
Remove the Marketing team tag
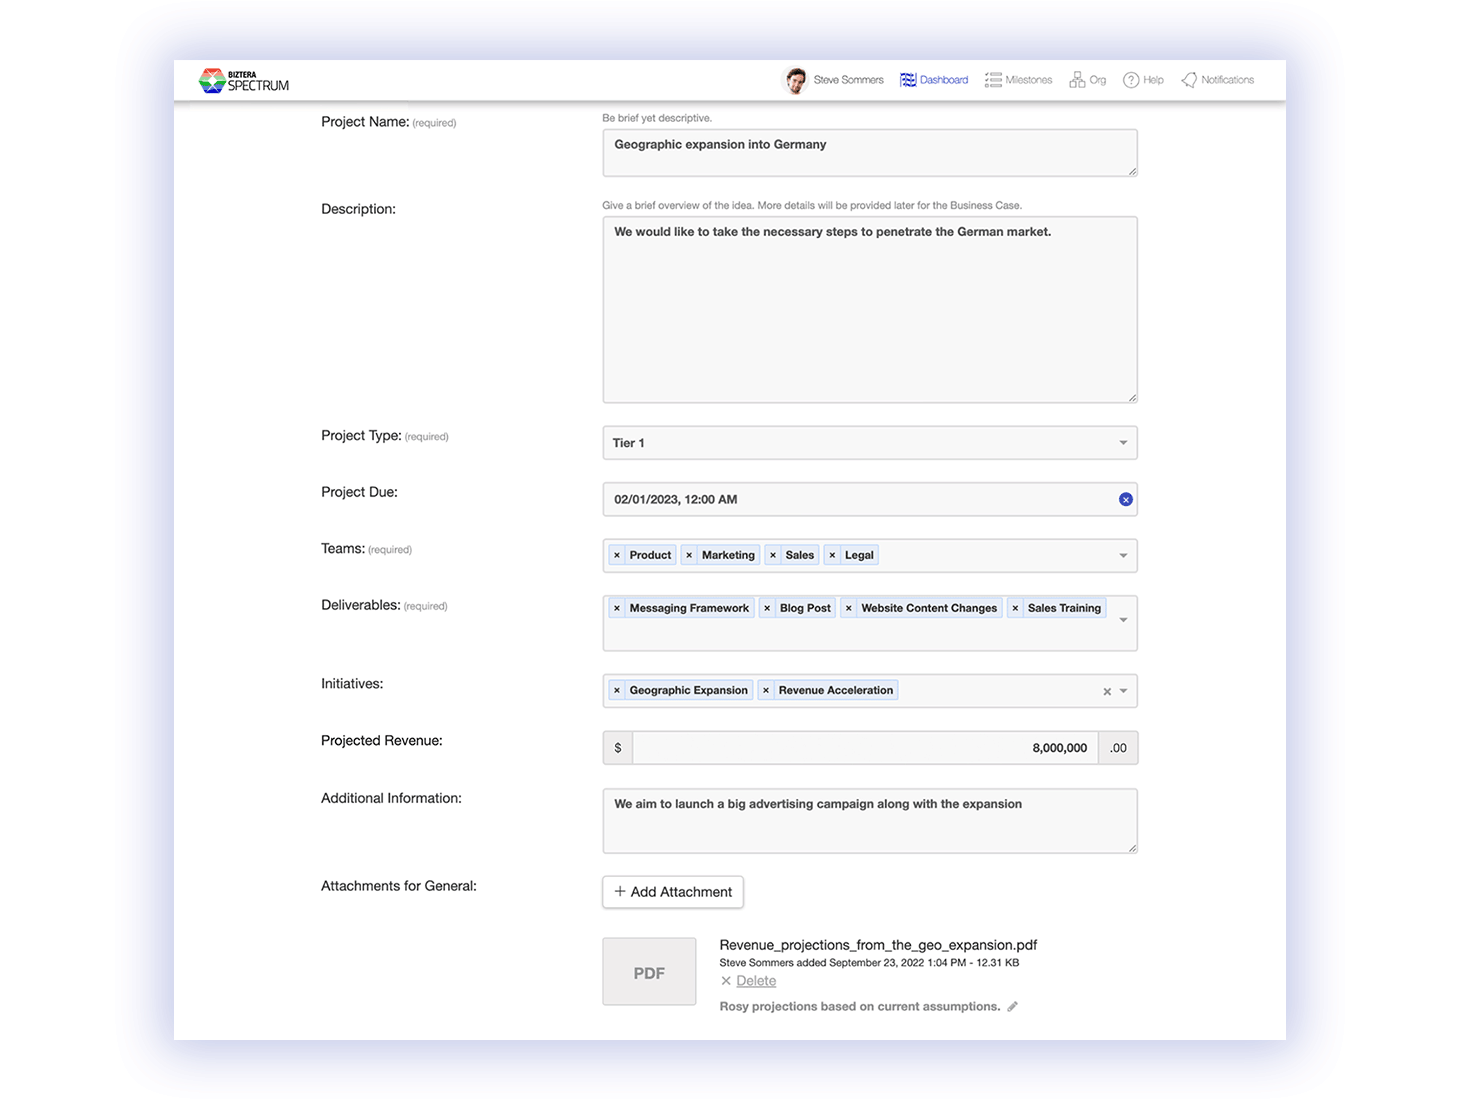689,555
